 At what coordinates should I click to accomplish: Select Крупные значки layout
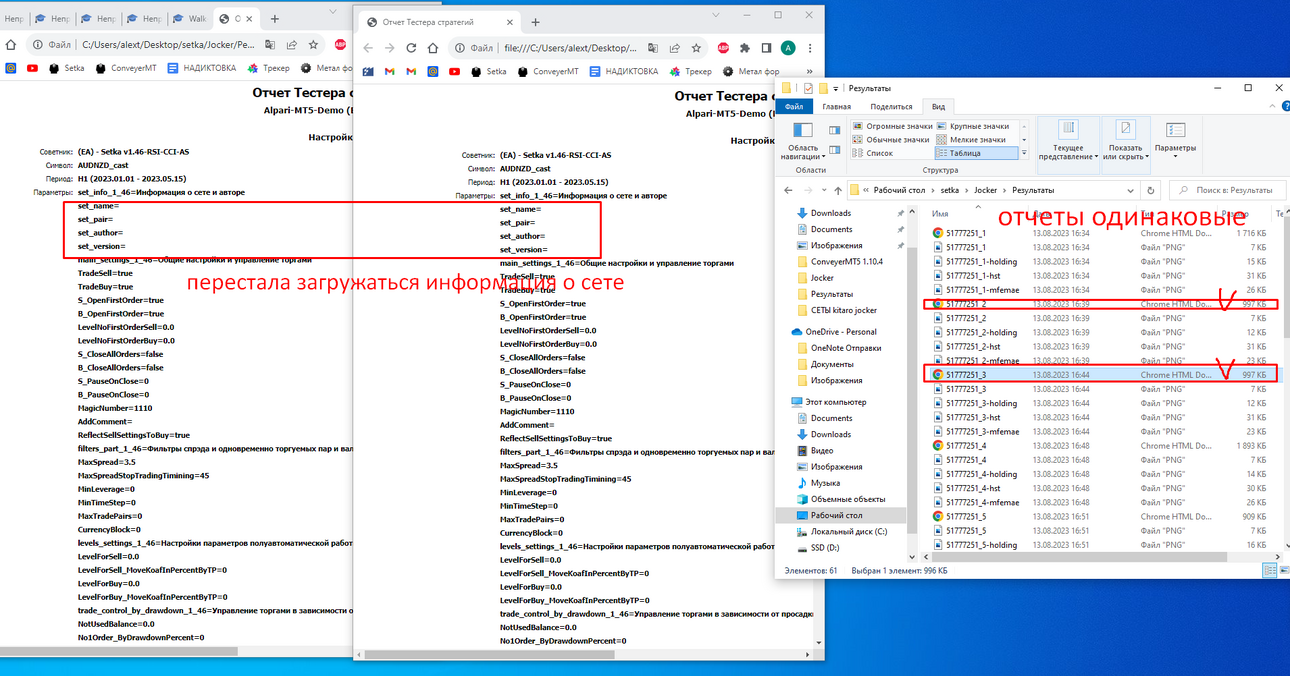(972, 126)
